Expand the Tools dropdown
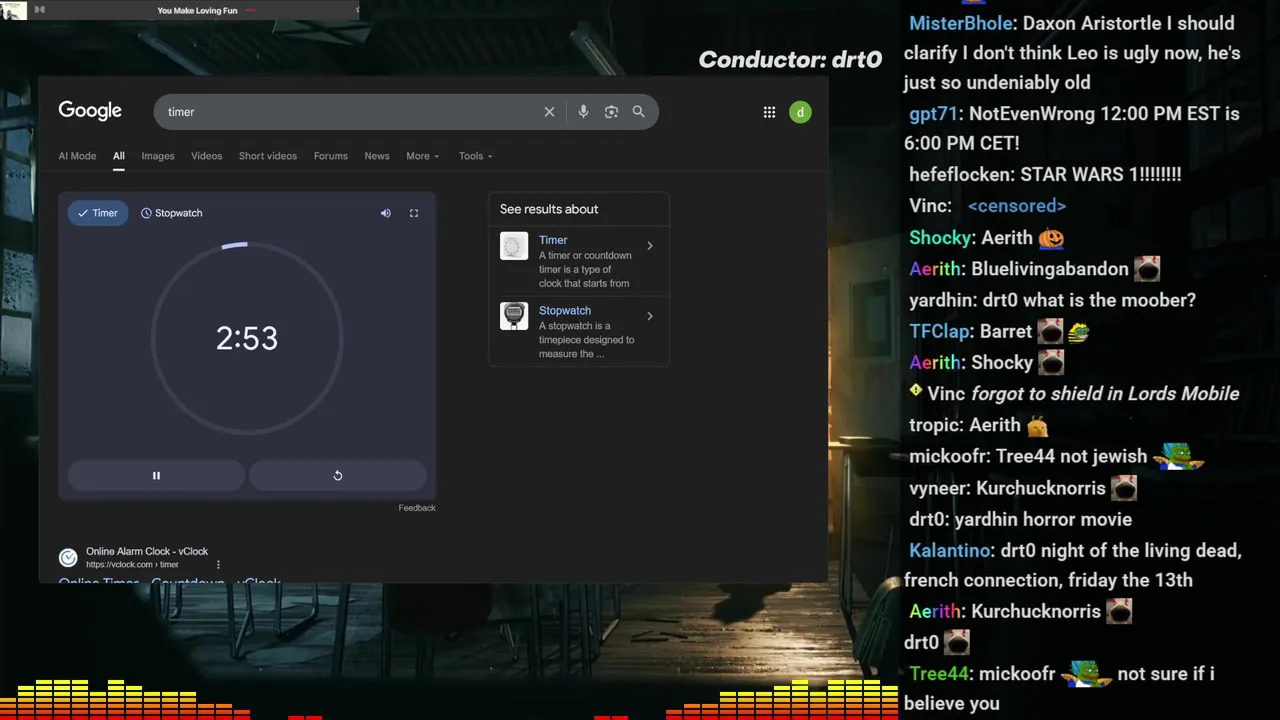 coord(475,156)
